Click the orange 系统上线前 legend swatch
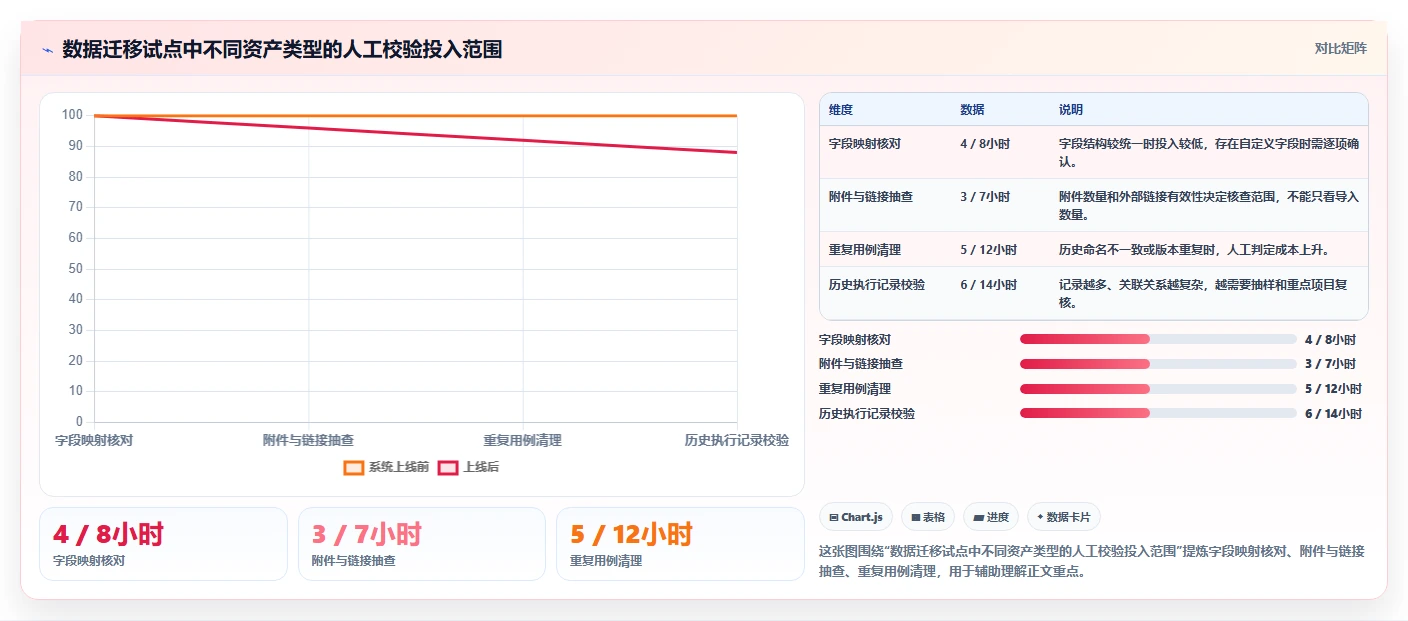Viewport: 1408px width, 621px height. (354, 467)
